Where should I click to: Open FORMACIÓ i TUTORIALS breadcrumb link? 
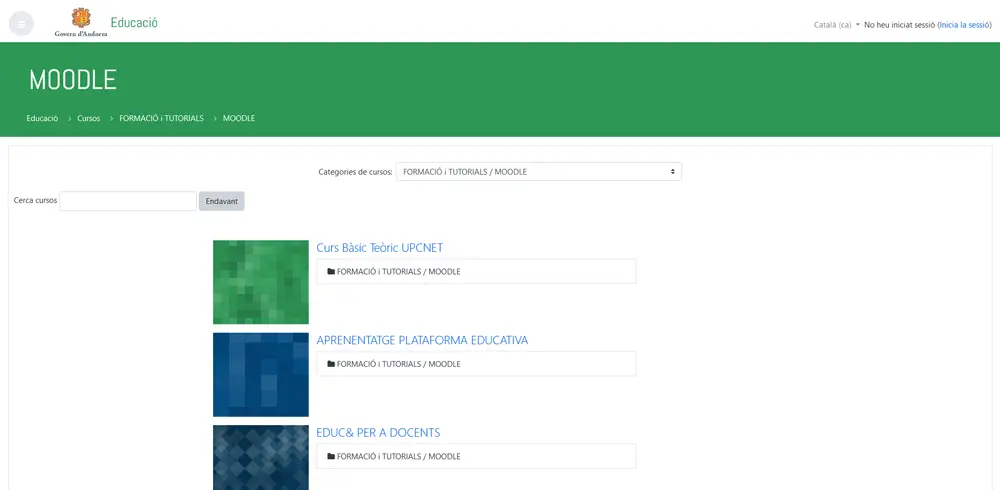(161, 118)
